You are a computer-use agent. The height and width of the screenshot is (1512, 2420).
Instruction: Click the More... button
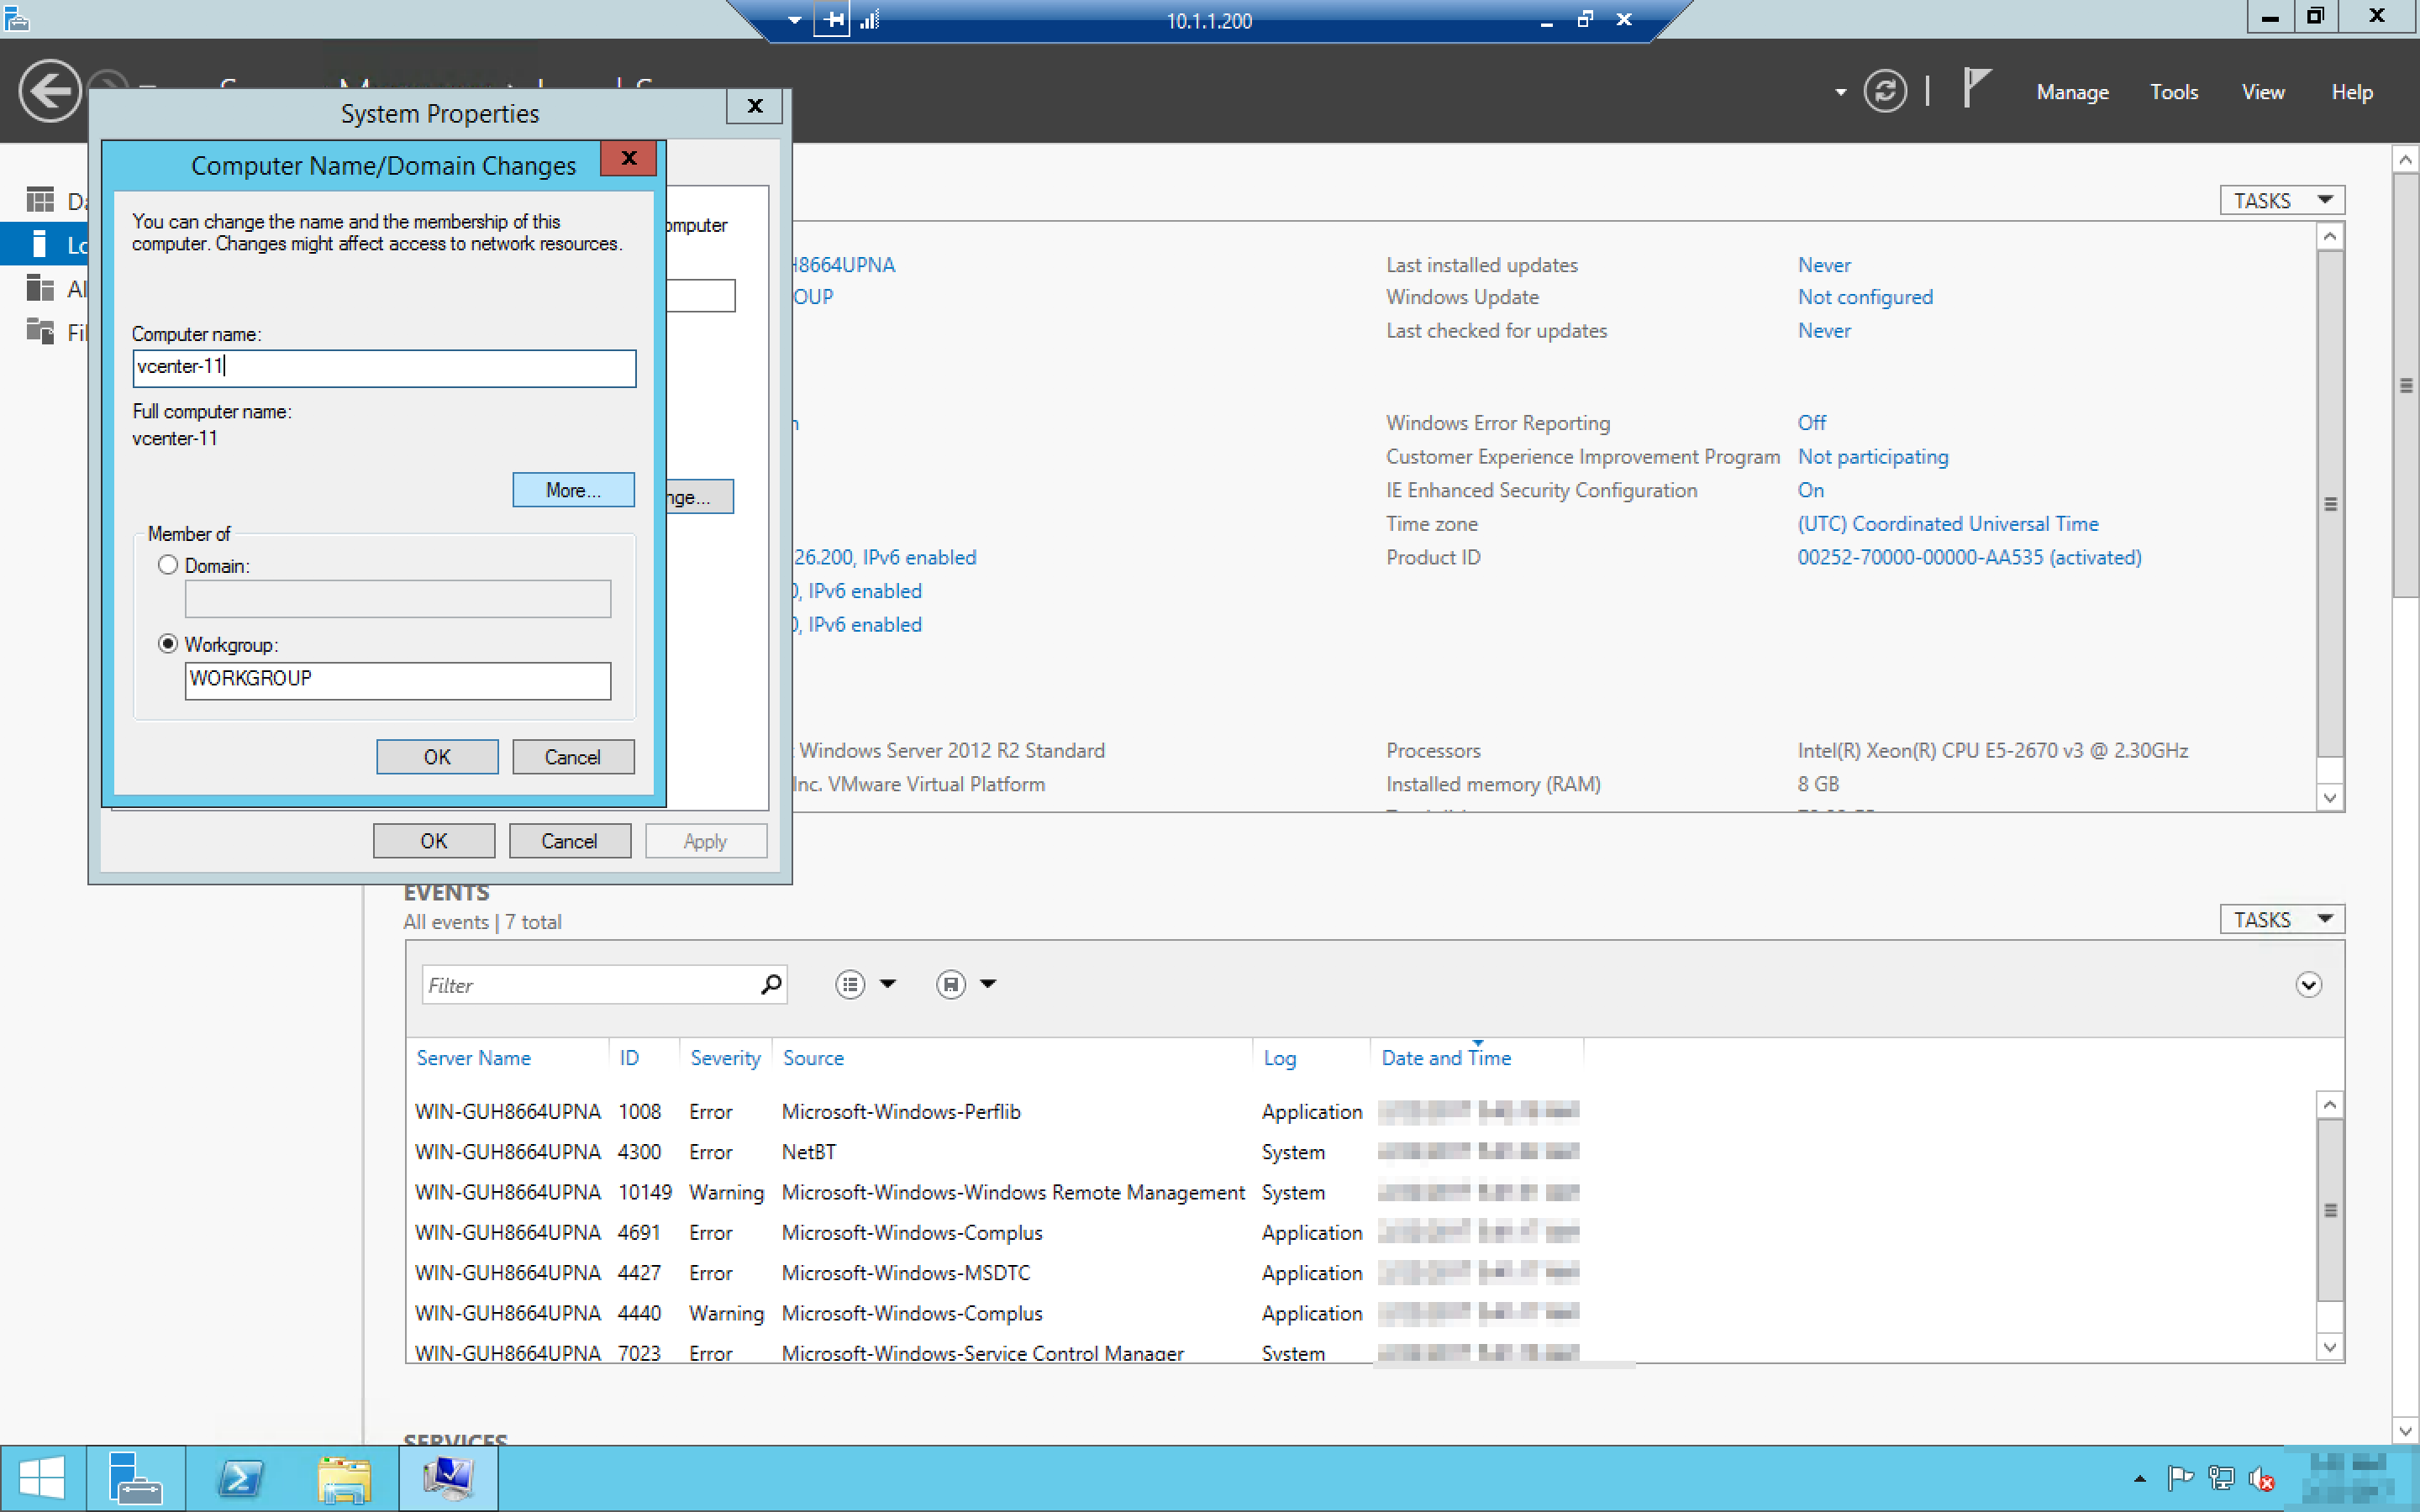[573, 490]
